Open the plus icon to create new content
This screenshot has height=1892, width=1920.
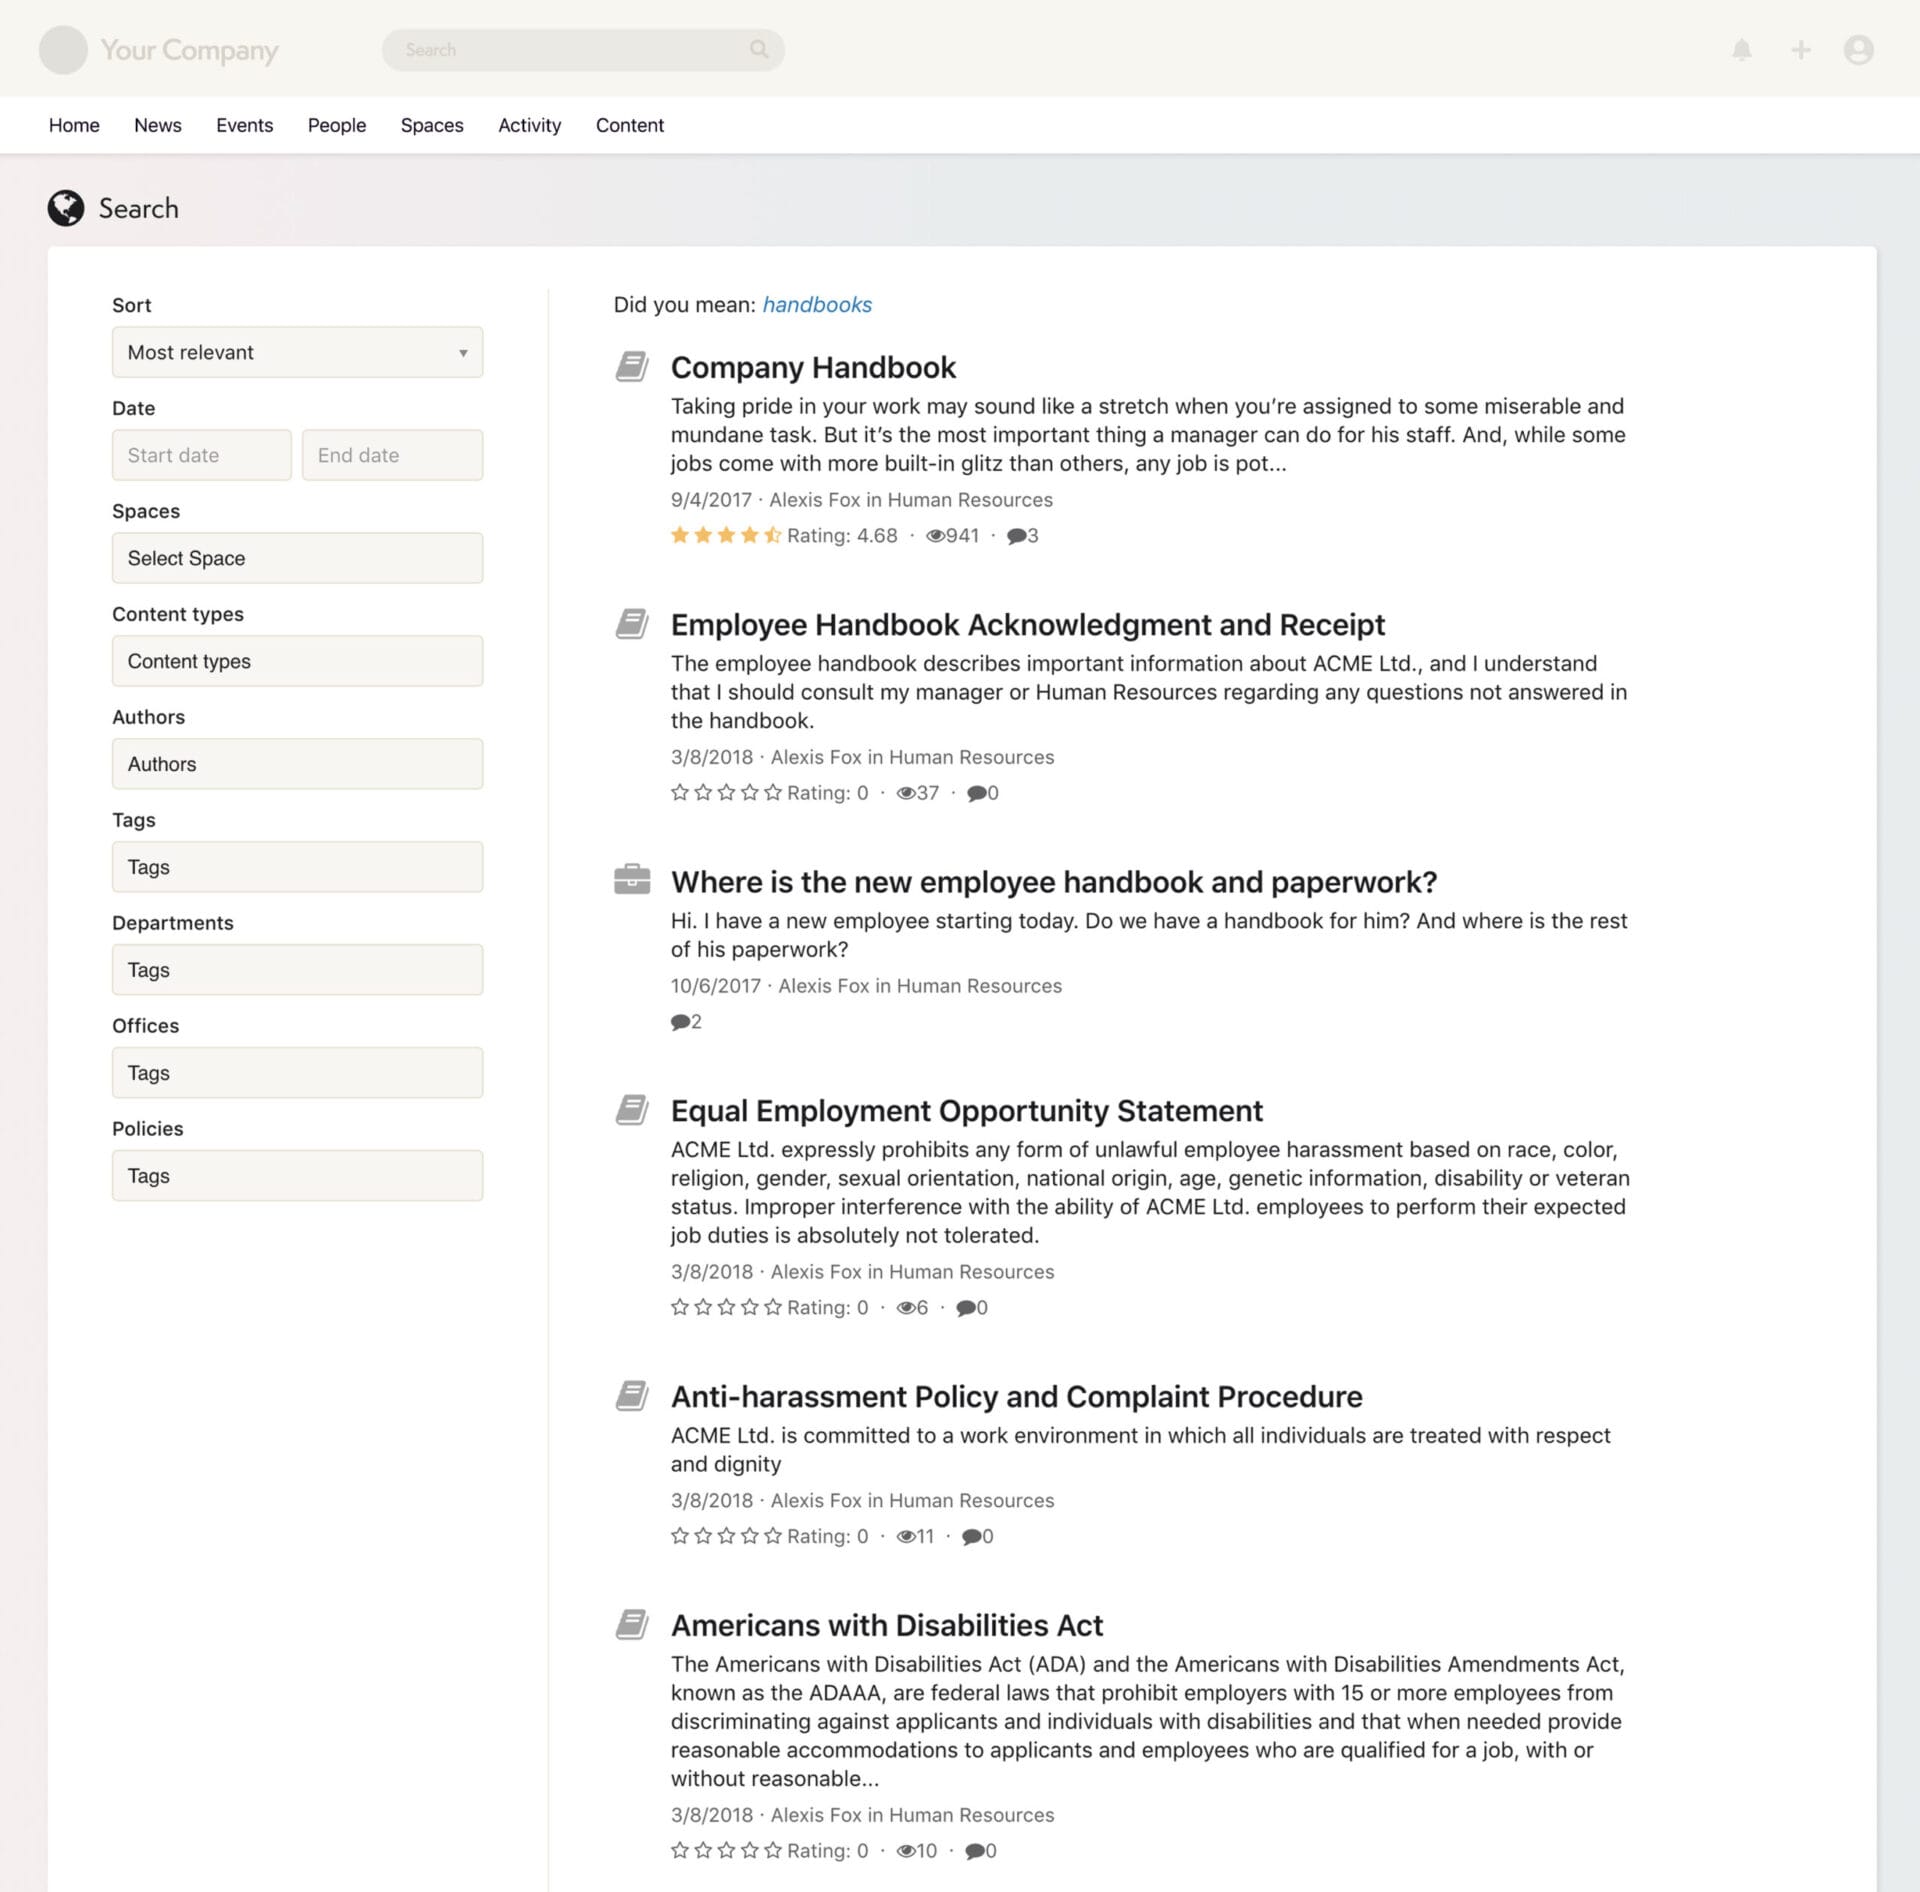pos(1801,49)
